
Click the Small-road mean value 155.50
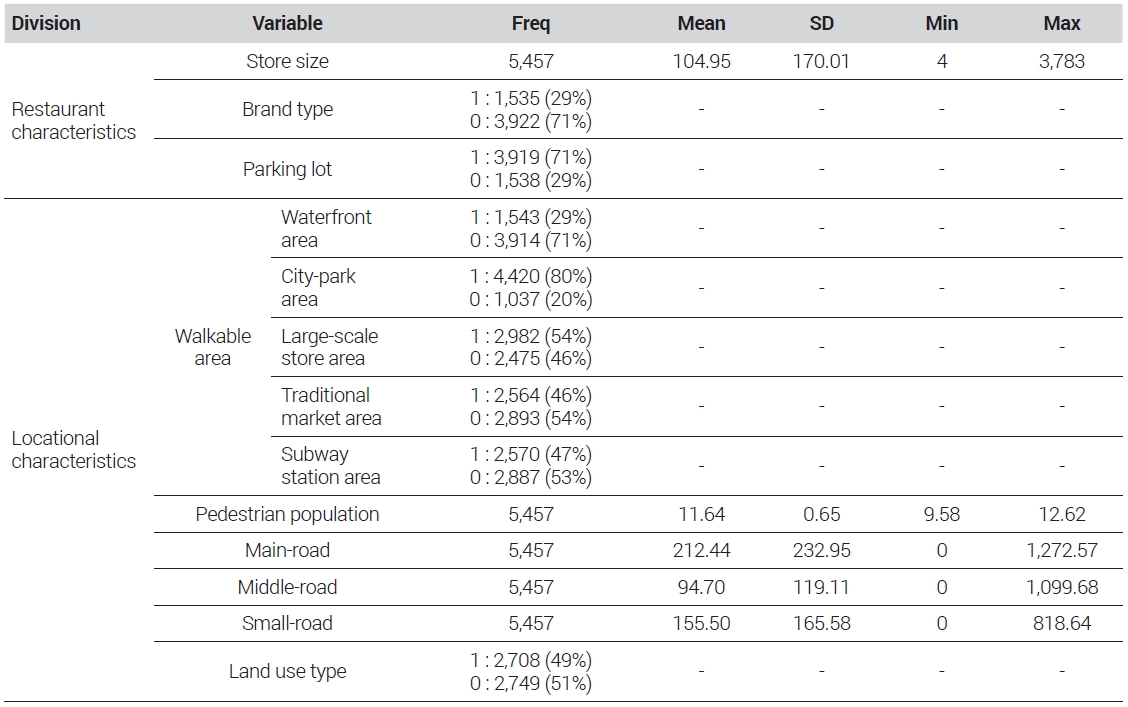coord(701,623)
